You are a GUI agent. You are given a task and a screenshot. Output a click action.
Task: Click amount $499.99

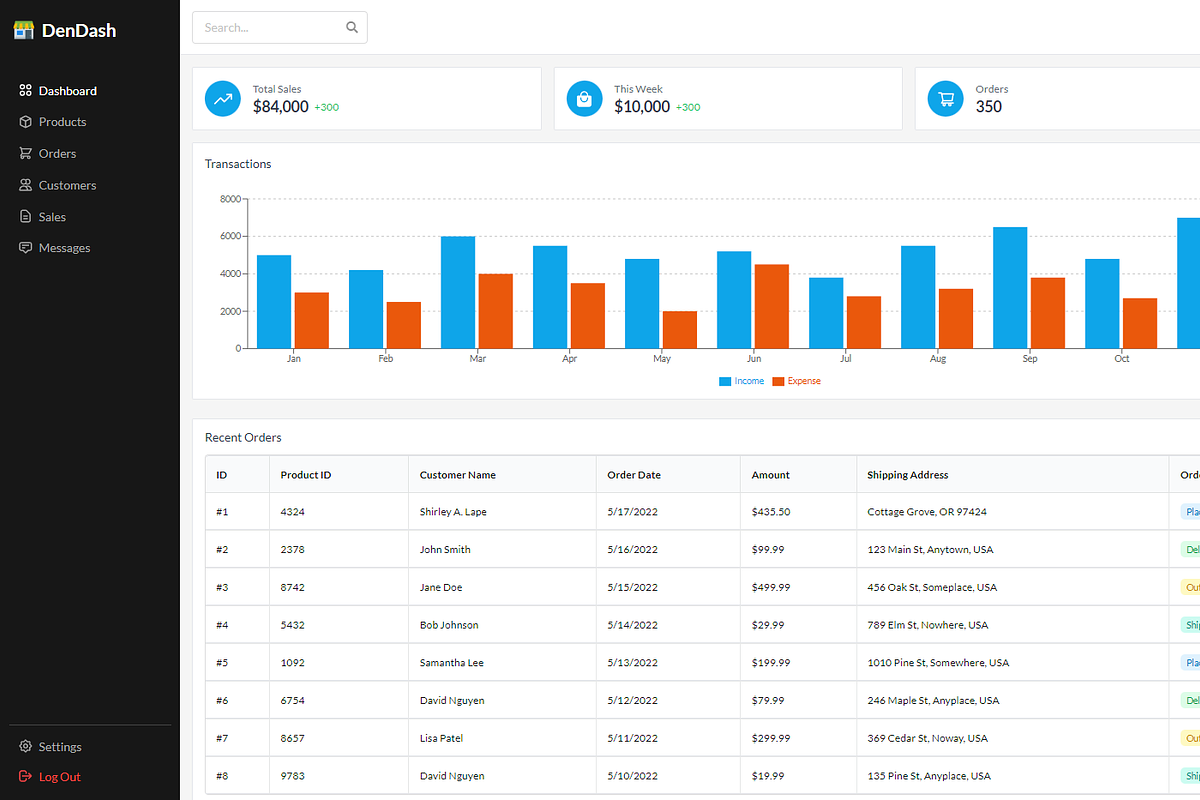pyautogui.click(x=771, y=588)
